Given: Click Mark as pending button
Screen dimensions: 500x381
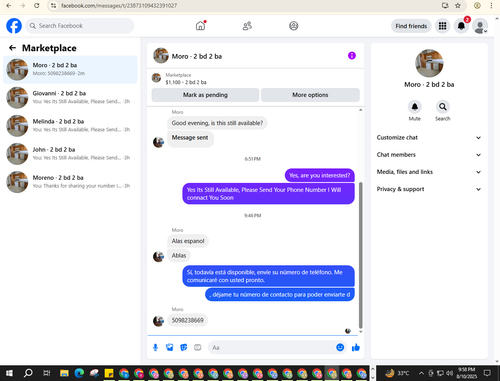Looking at the screenshot, I should pos(205,95).
